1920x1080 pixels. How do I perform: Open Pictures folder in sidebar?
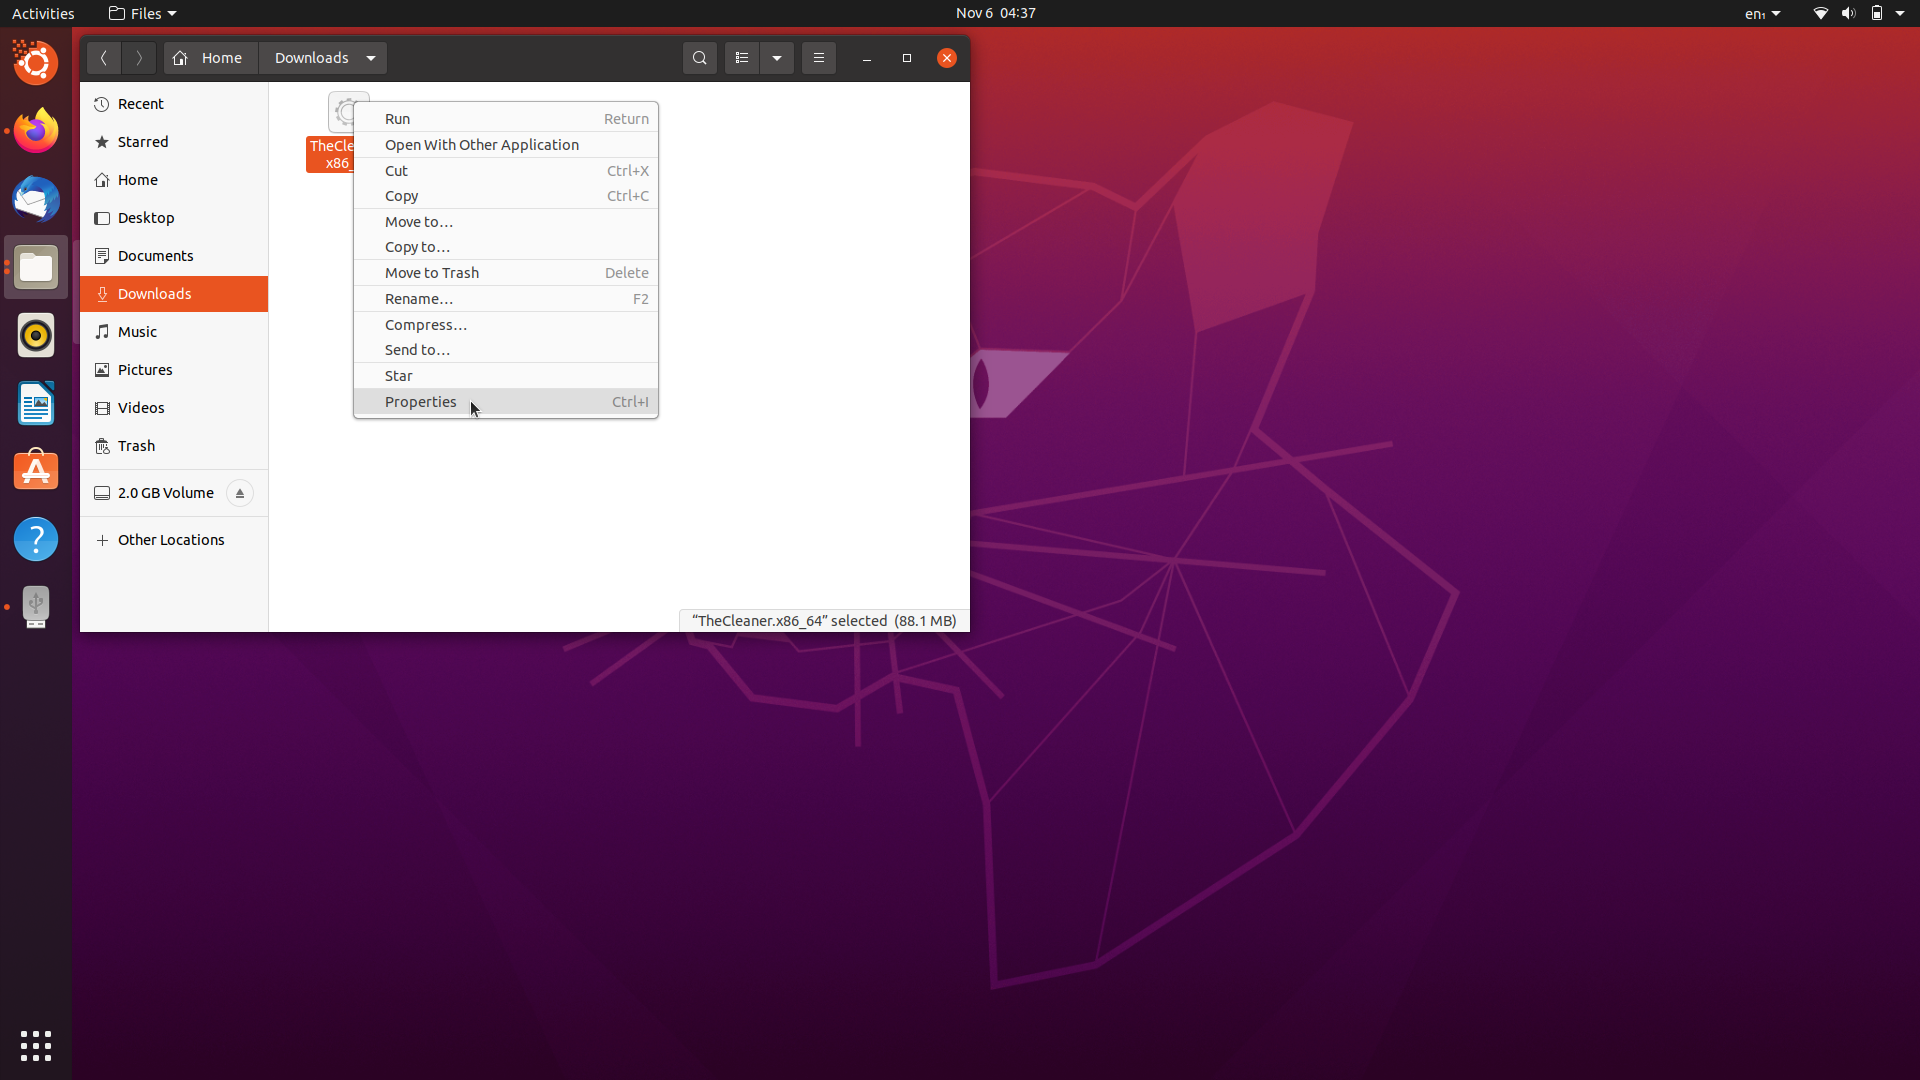click(x=174, y=370)
